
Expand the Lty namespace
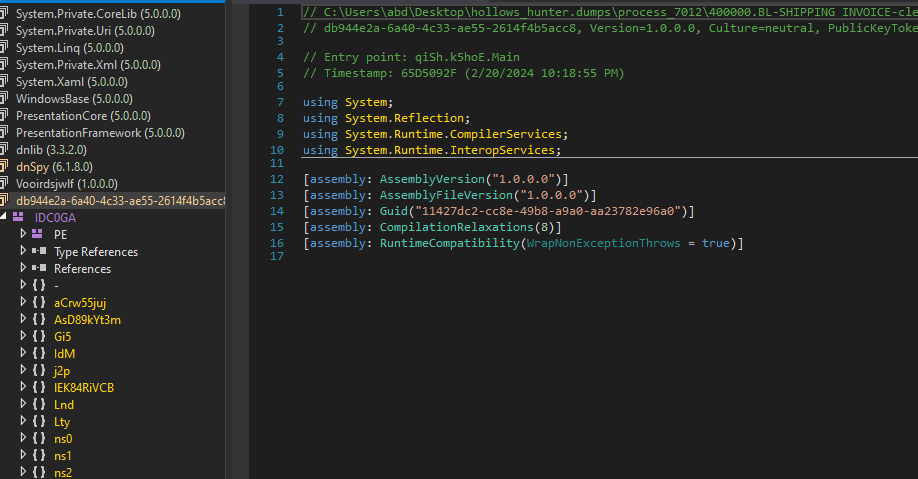coord(23,420)
